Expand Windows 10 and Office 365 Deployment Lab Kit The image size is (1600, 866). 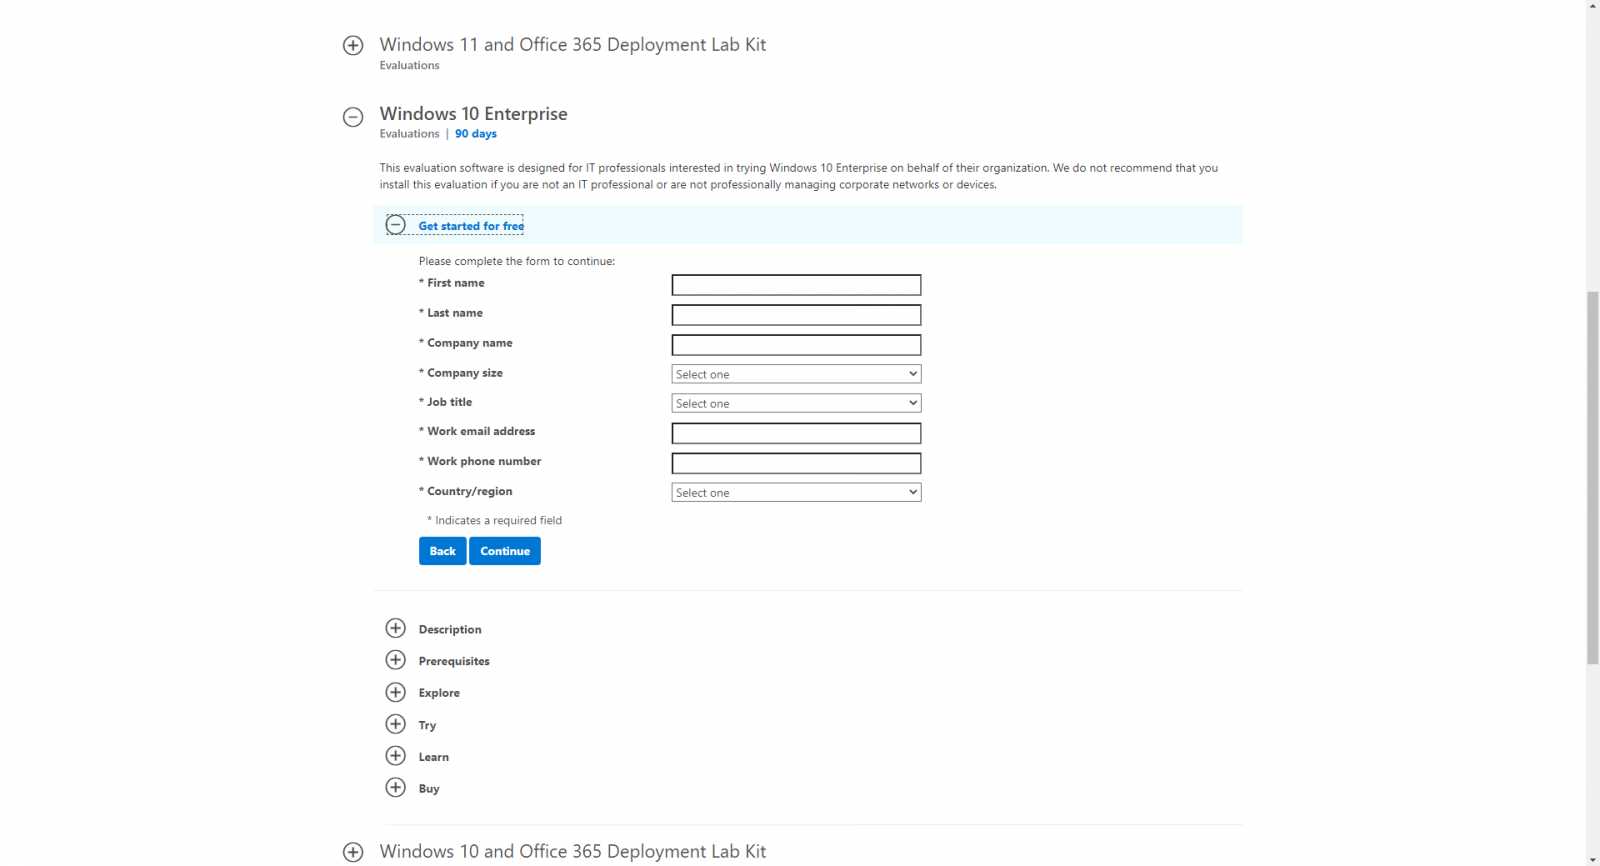click(353, 852)
